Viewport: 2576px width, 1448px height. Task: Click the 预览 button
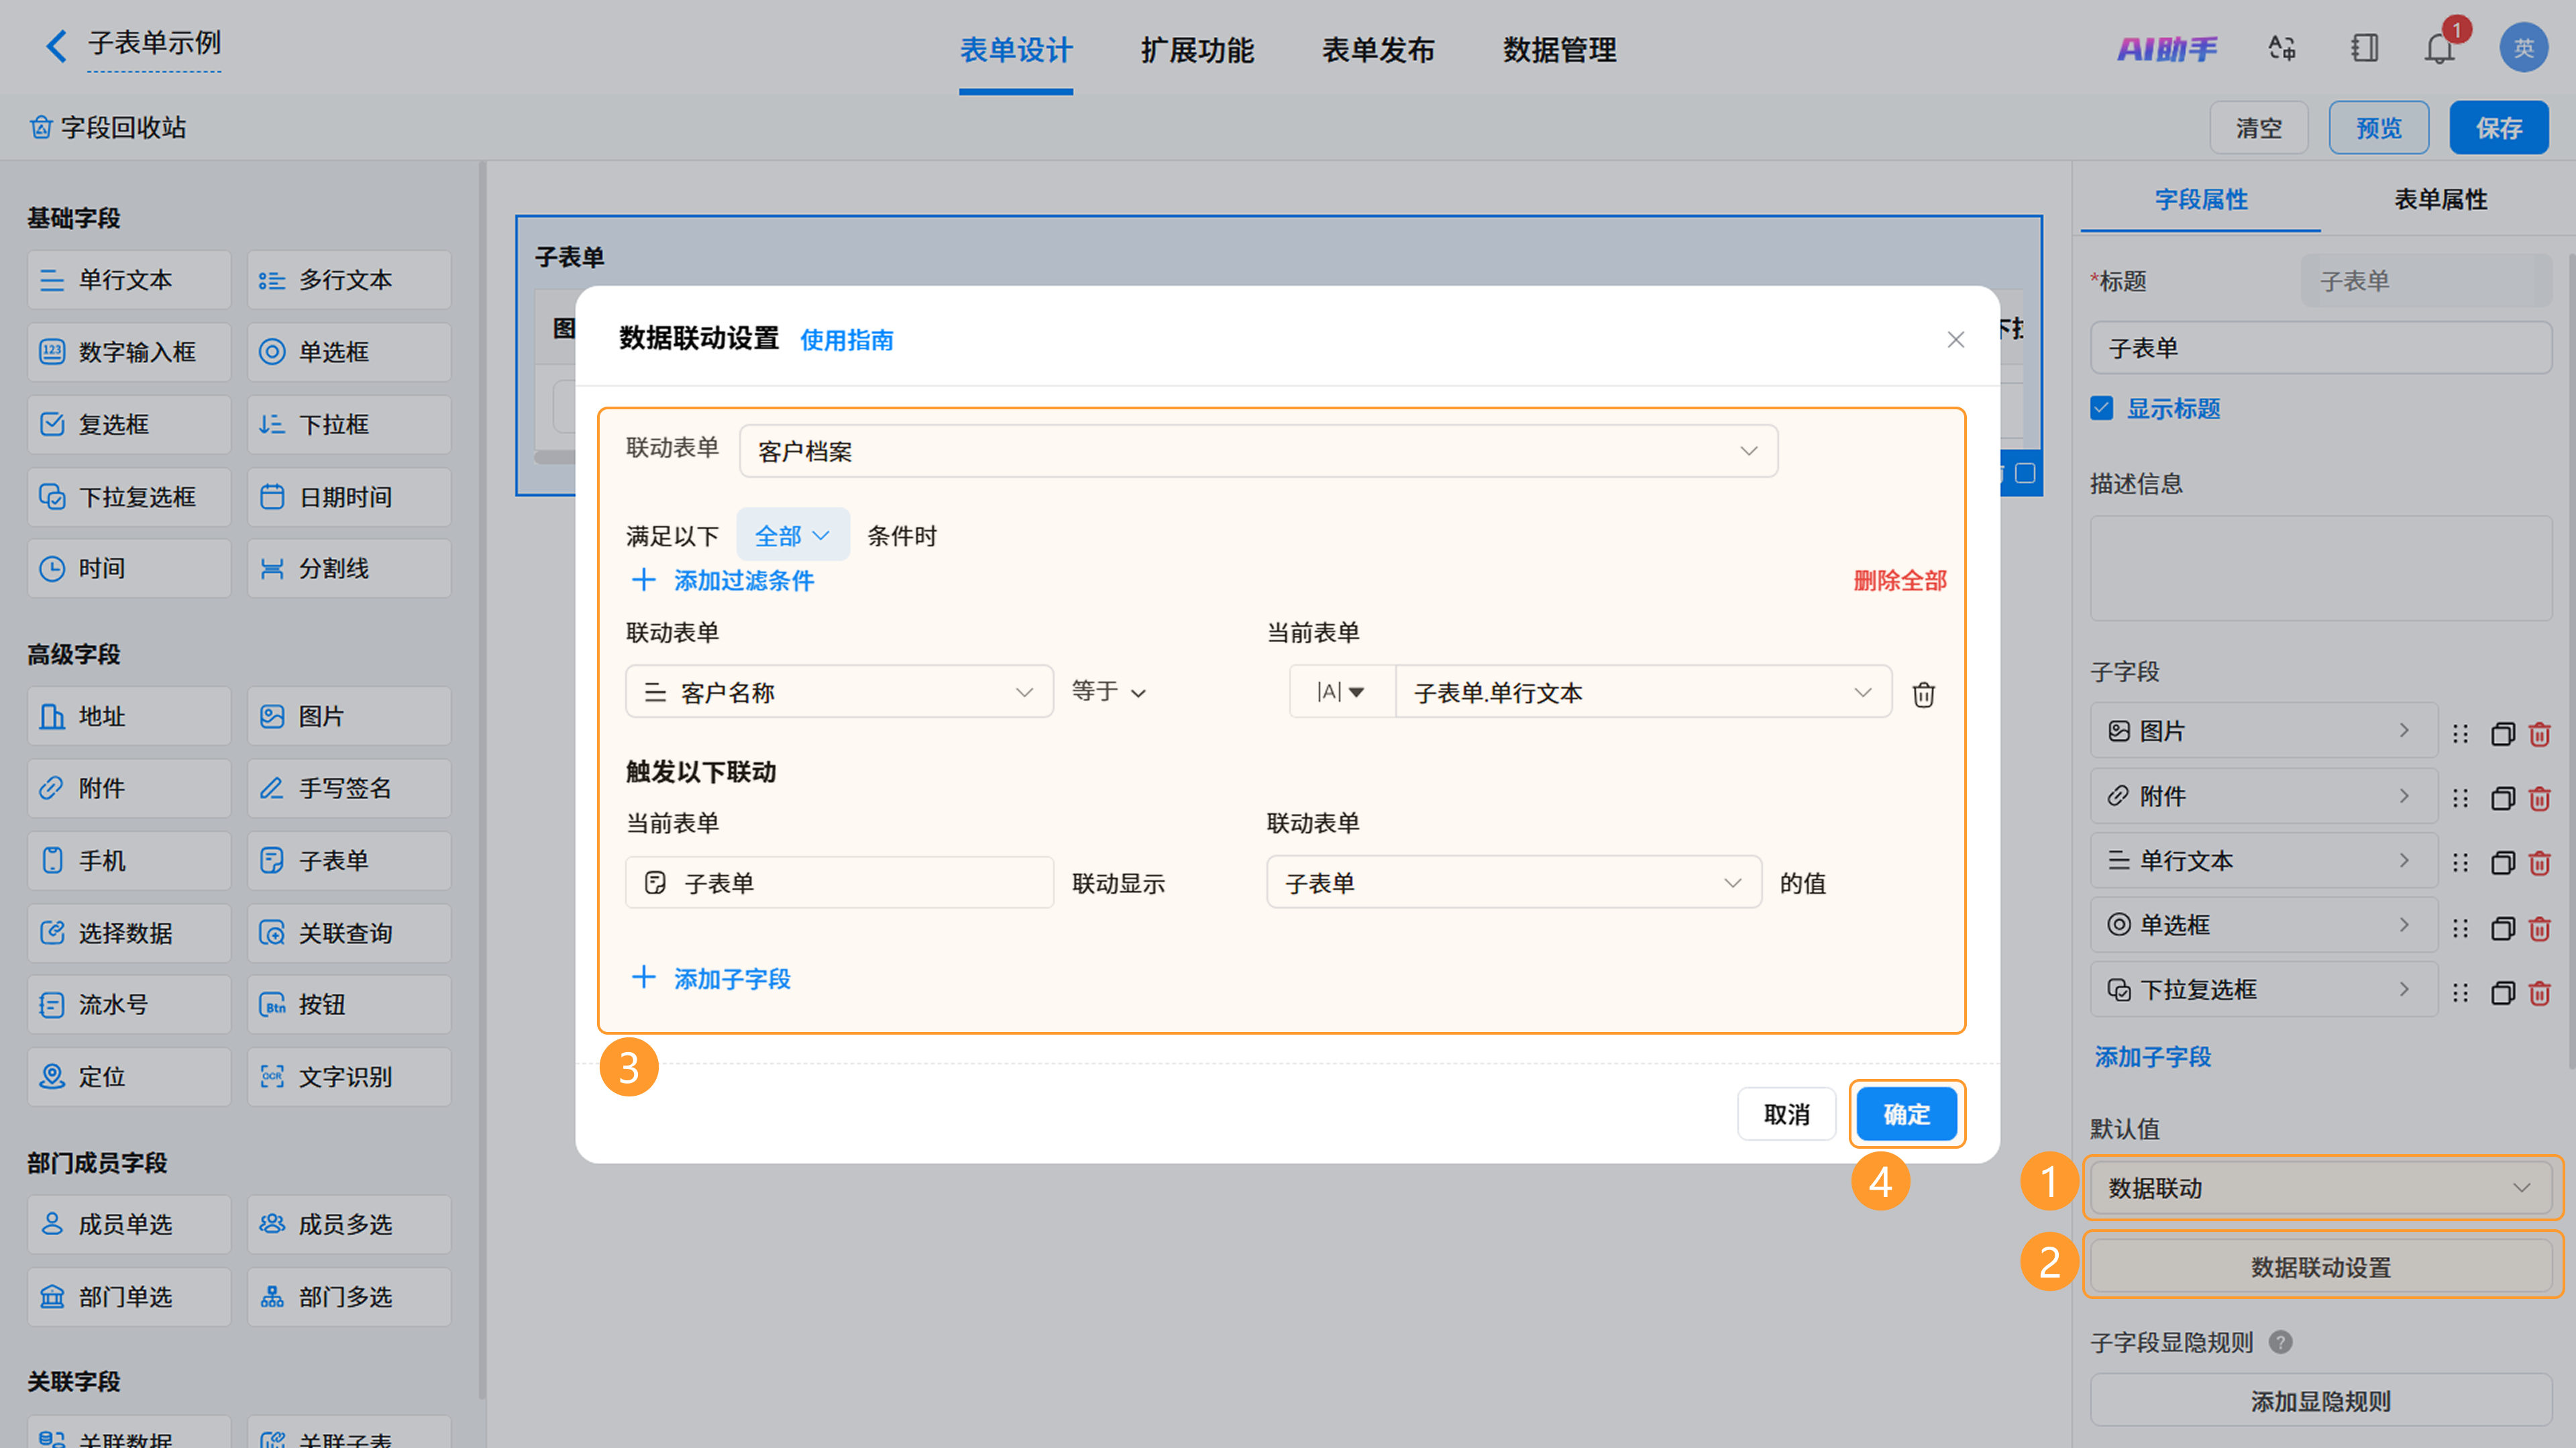2378,127
